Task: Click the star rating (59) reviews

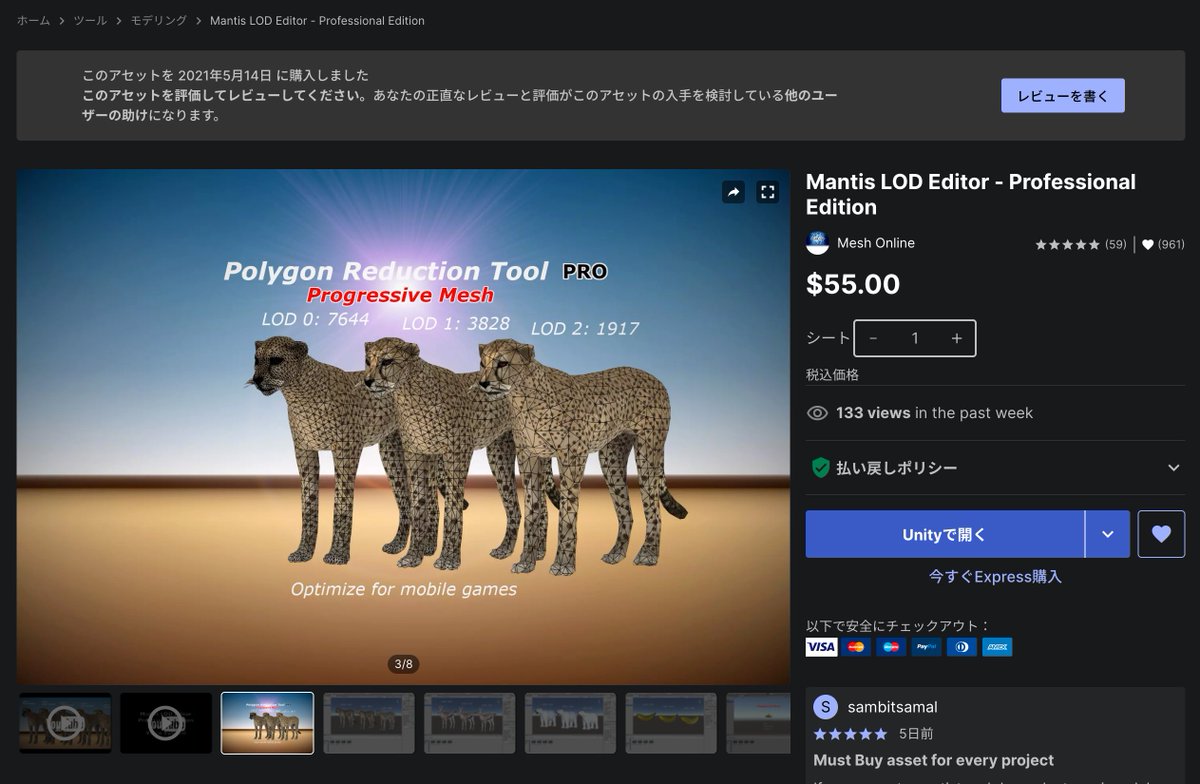Action: coord(1080,244)
